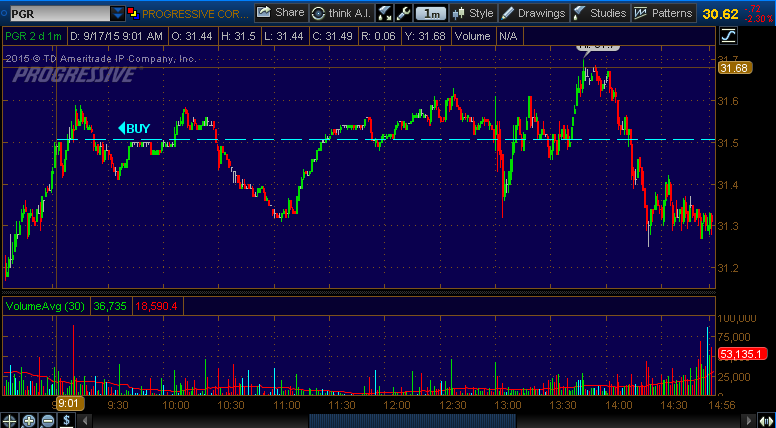This screenshot has height=428, width=776.
Task: Click the yellow symbol action icon
Action: [x=134, y=13]
